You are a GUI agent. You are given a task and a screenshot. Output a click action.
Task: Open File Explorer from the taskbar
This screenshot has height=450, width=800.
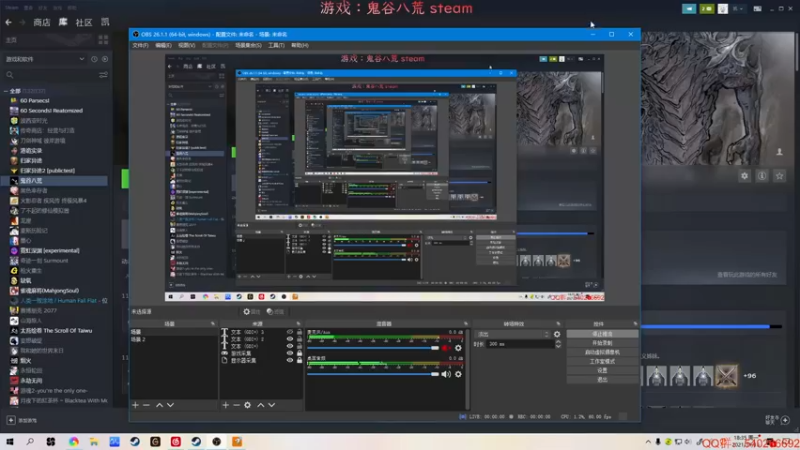click(94, 441)
